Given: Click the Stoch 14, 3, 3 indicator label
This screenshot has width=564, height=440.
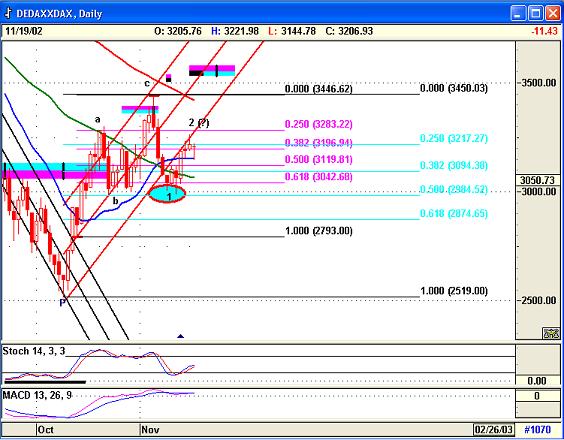Looking at the screenshot, I should coord(34,351).
